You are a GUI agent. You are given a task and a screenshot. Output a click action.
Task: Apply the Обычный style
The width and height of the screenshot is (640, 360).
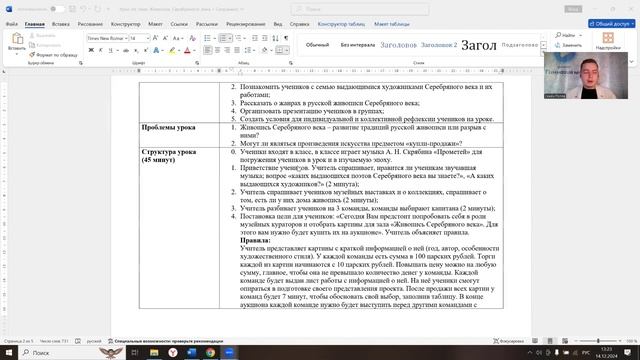pyautogui.click(x=318, y=45)
